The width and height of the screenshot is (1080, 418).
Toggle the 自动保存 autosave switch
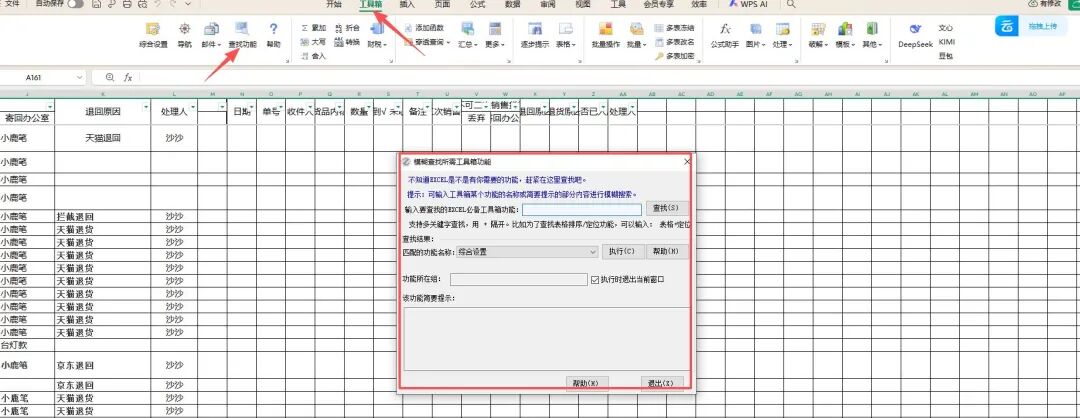[x=75, y=4]
